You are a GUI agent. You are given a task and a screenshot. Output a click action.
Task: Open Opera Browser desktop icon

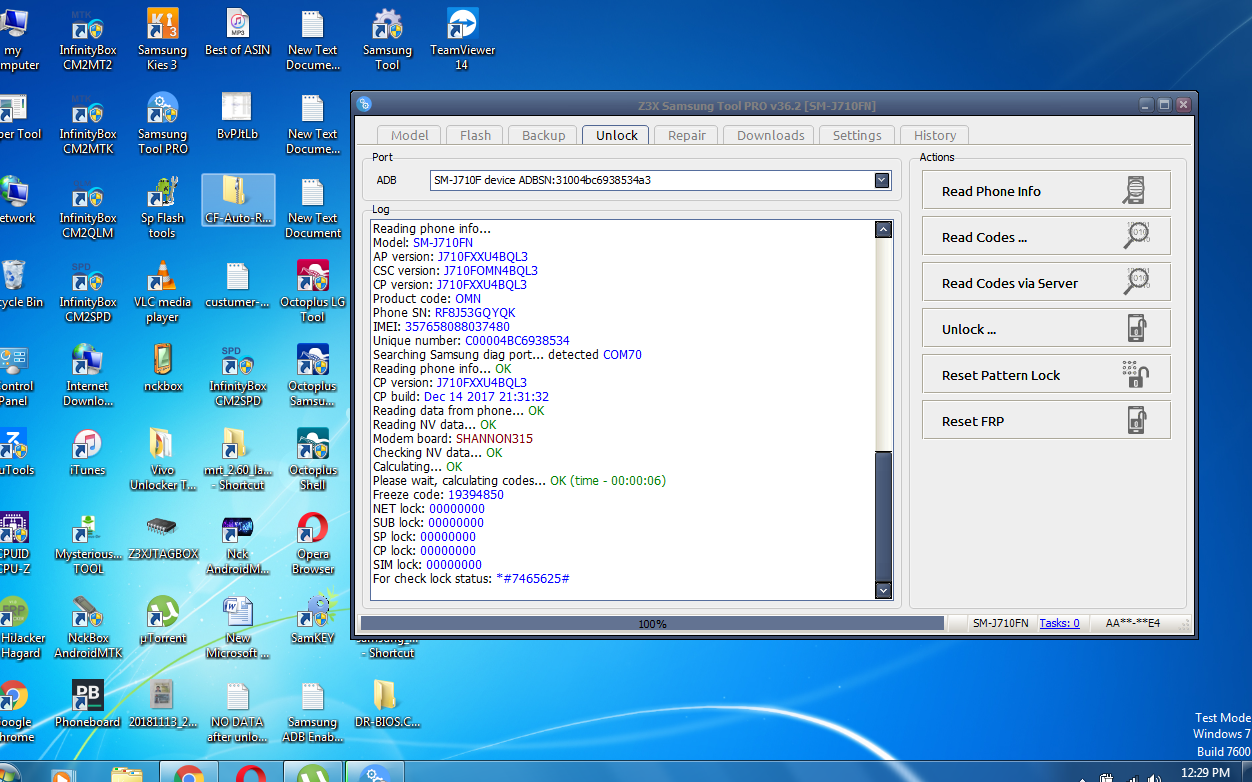click(313, 544)
